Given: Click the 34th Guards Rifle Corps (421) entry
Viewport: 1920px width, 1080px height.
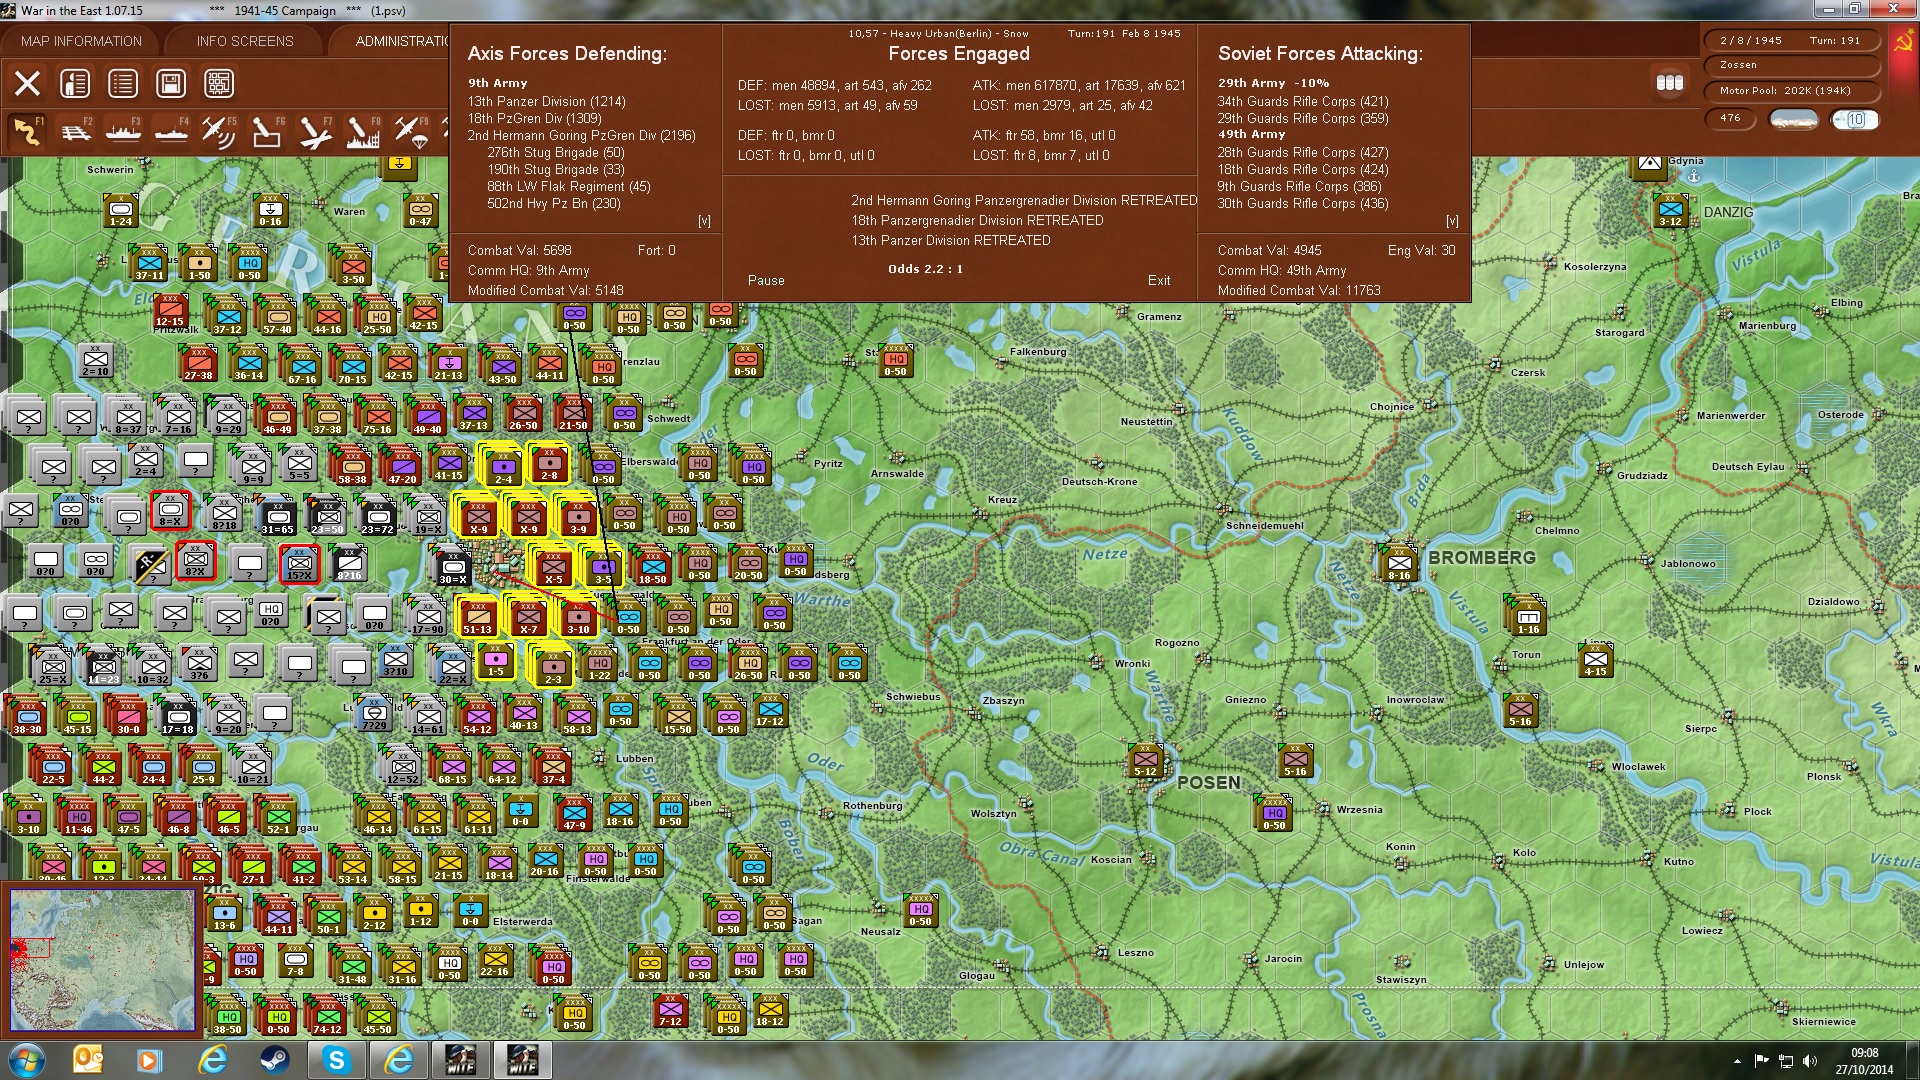Looking at the screenshot, I should click(1303, 102).
